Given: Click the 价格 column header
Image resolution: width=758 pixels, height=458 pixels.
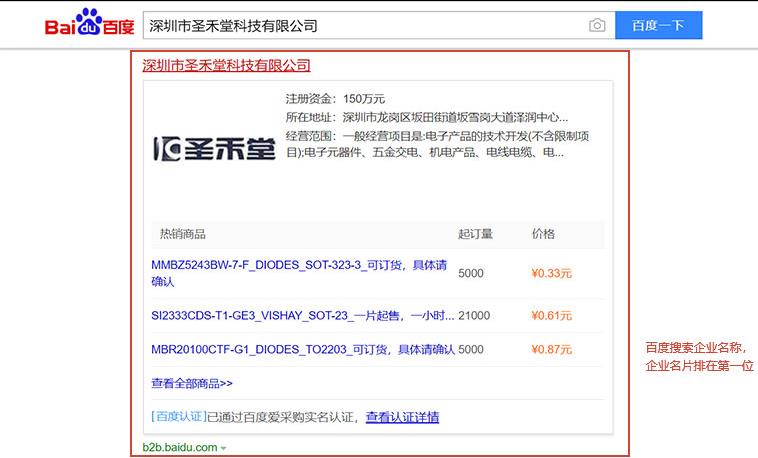Looking at the screenshot, I should 543,234.
